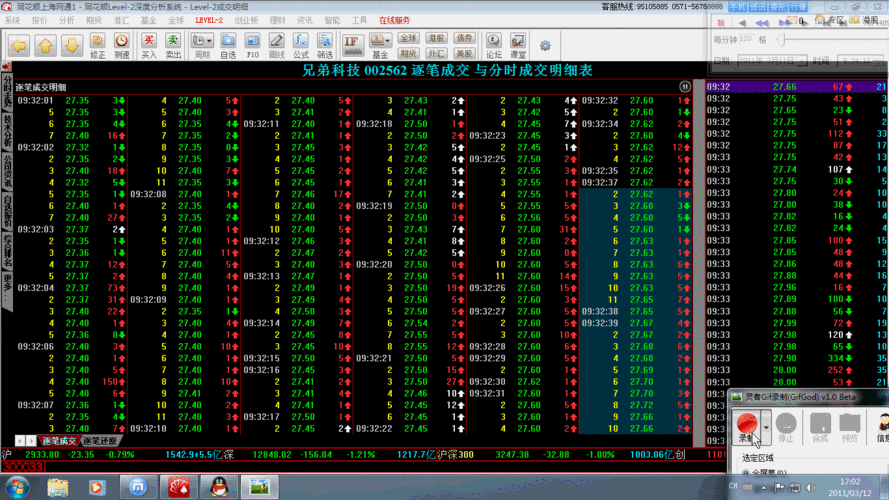
Task: Open the 基金 fund dropdown arrow
Action: click(x=388, y=41)
